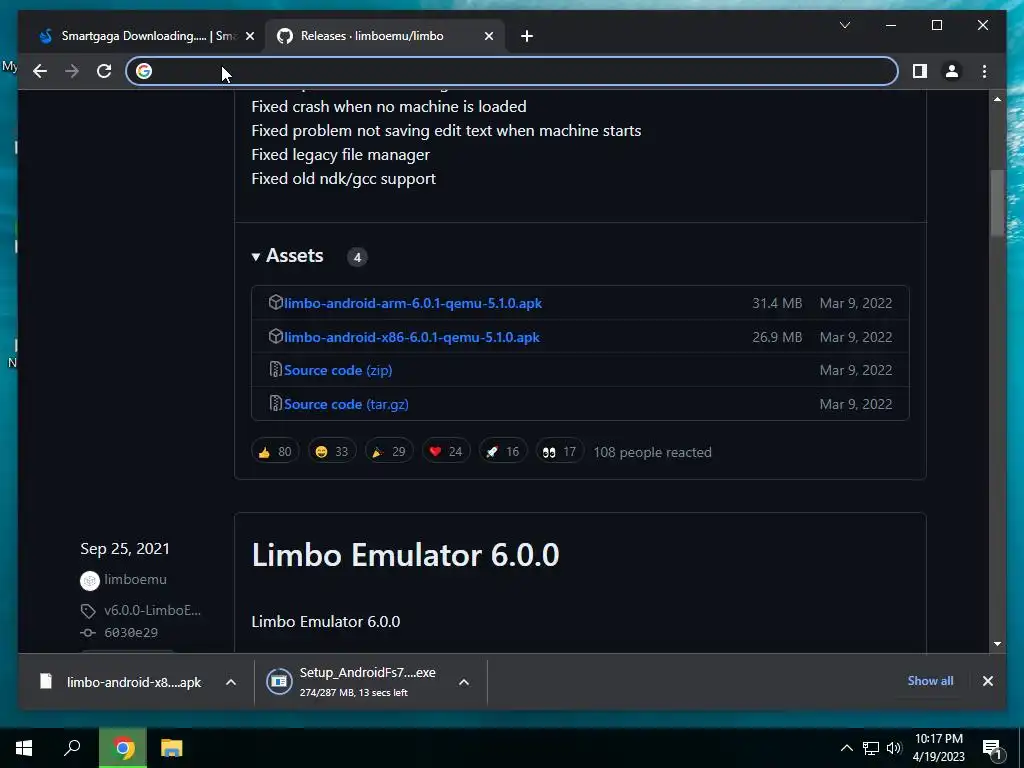The width and height of the screenshot is (1024, 768).
Task: Click the 'Sep 25, 2021' release date
Action: [x=125, y=549]
